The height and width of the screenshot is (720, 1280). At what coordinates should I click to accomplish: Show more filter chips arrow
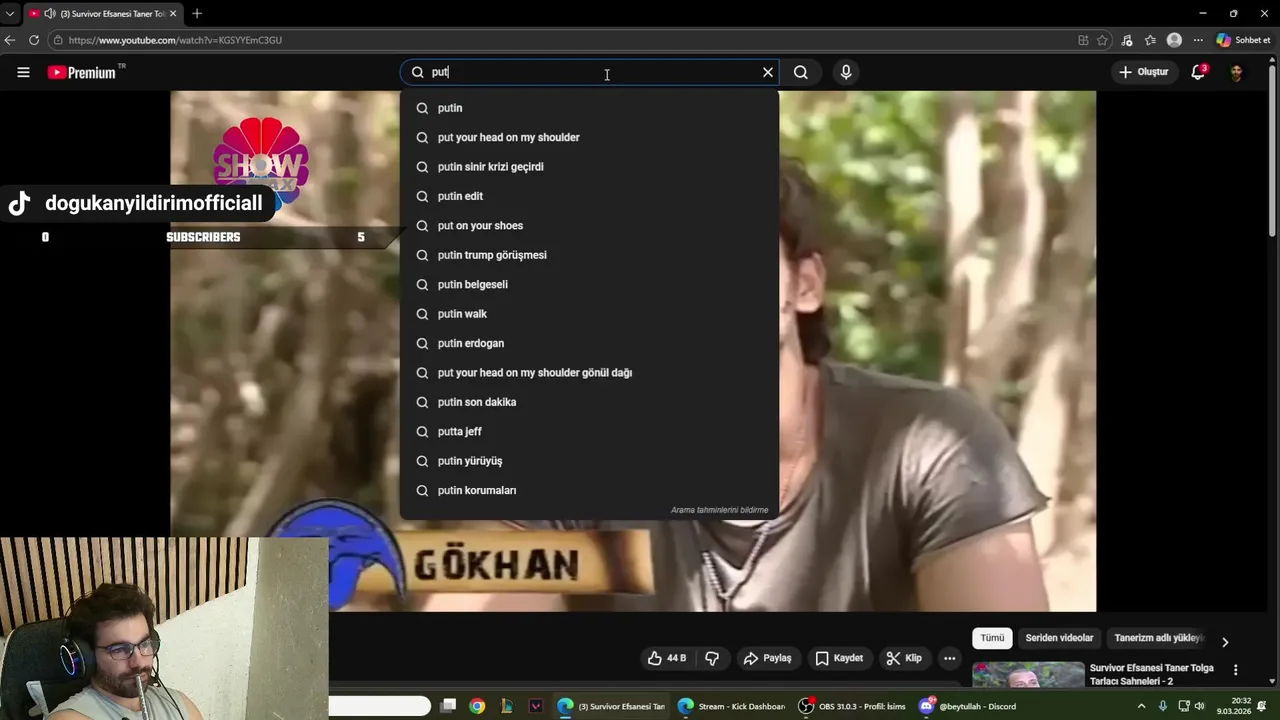[x=1225, y=642]
